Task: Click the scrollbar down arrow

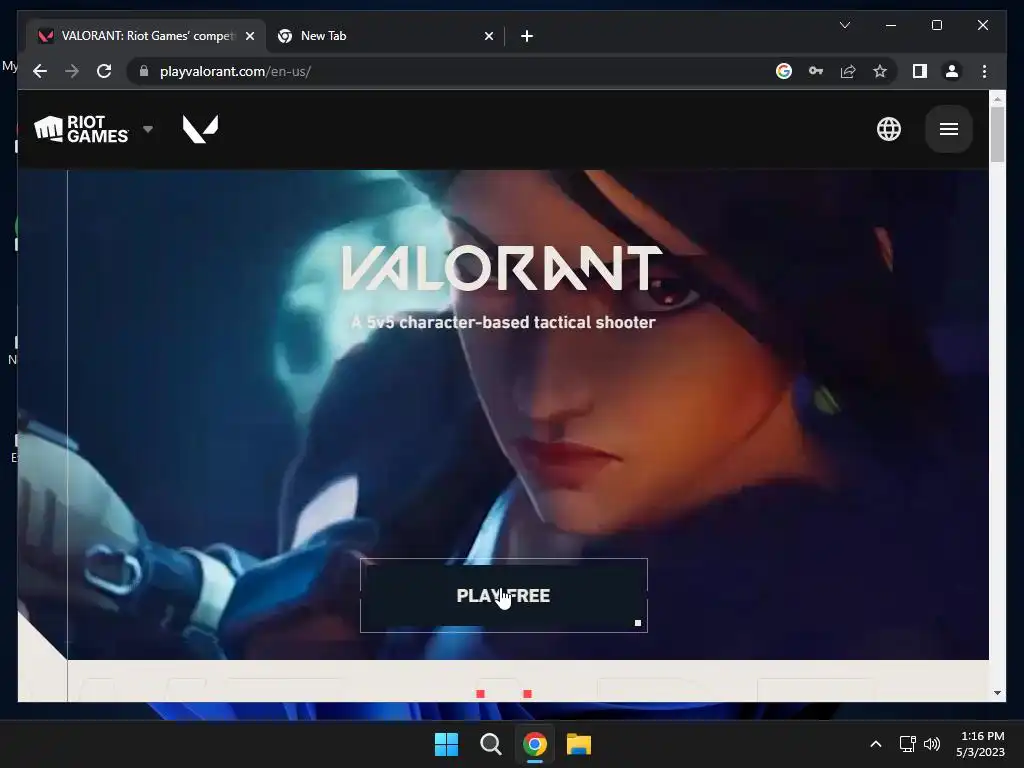Action: (997, 693)
